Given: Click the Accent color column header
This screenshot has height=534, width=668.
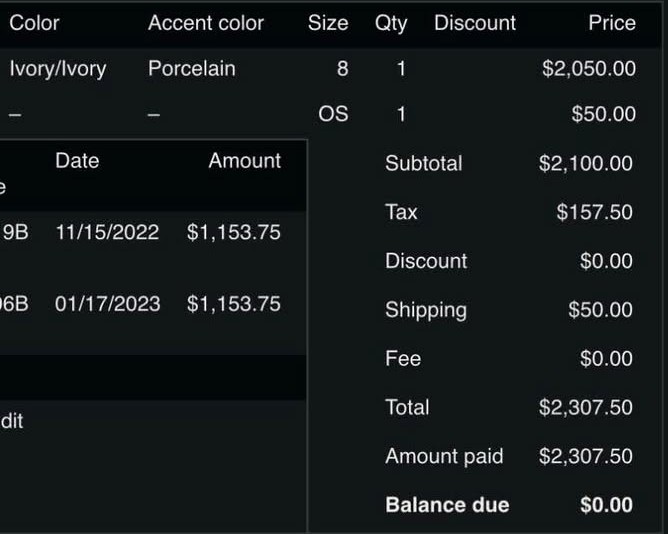Looking at the screenshot, I should 206,23.
